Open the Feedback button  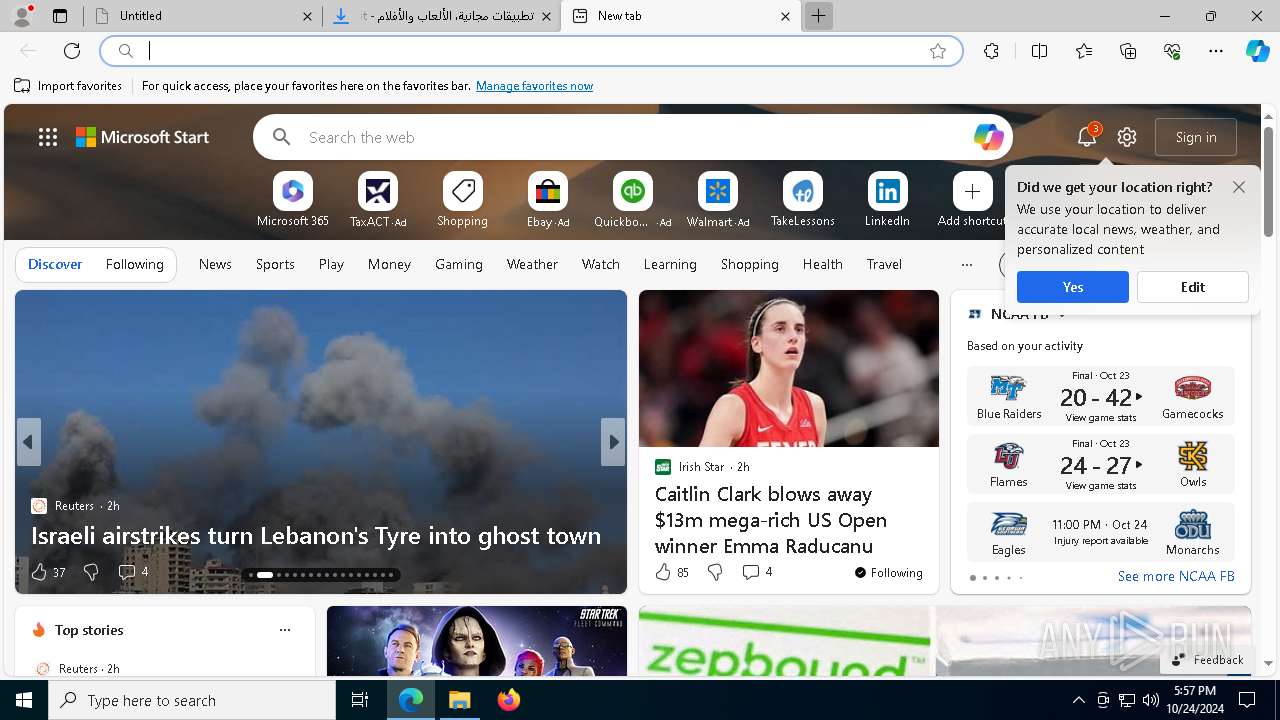(1207, 660)
